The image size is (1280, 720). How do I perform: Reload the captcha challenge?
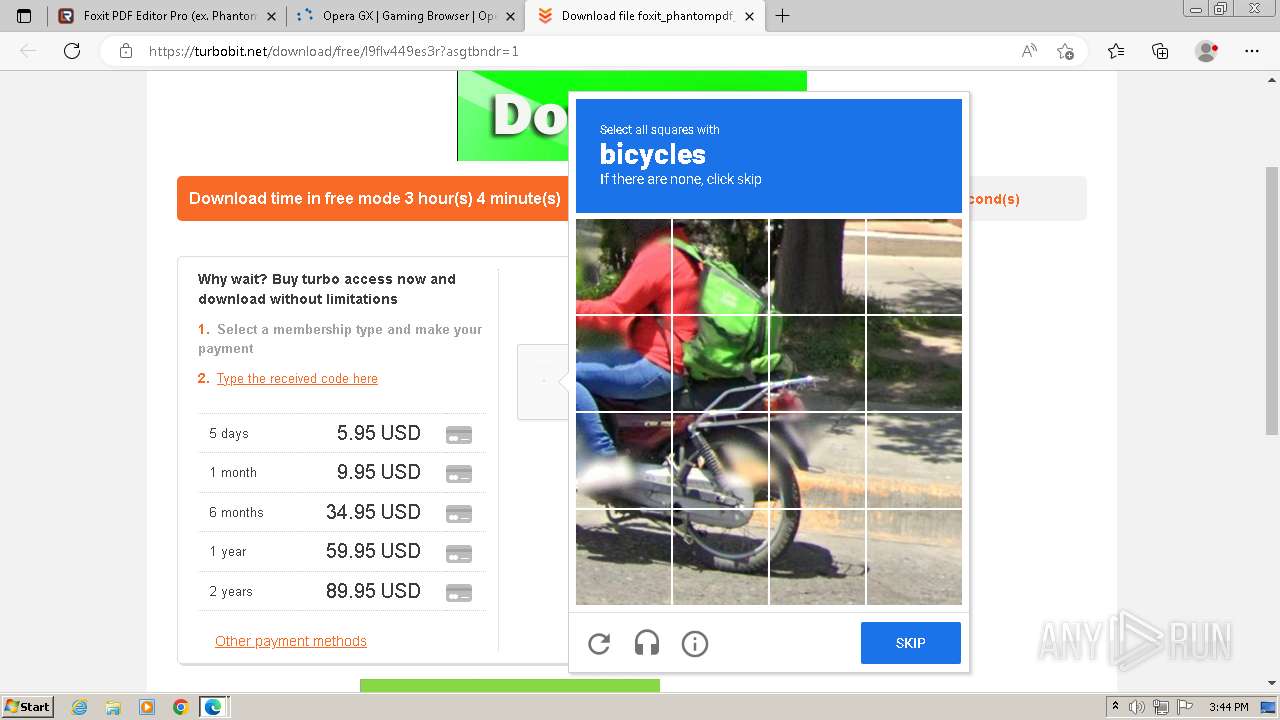599,643
